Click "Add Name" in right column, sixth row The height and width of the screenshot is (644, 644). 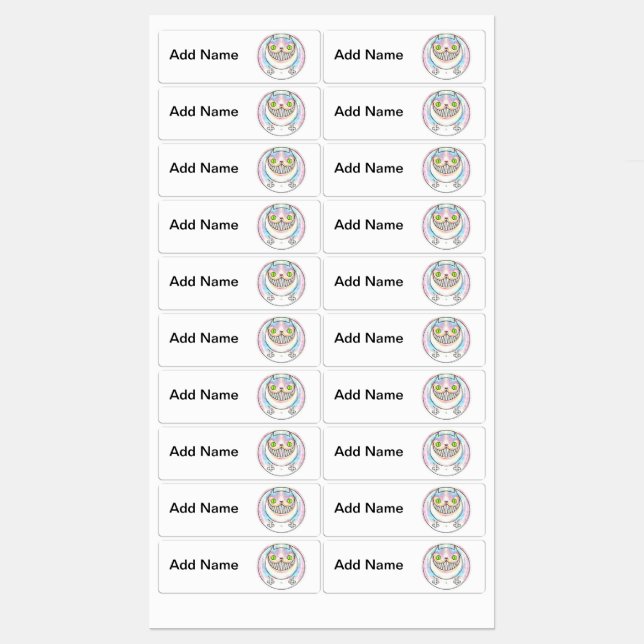pos(369,338)
